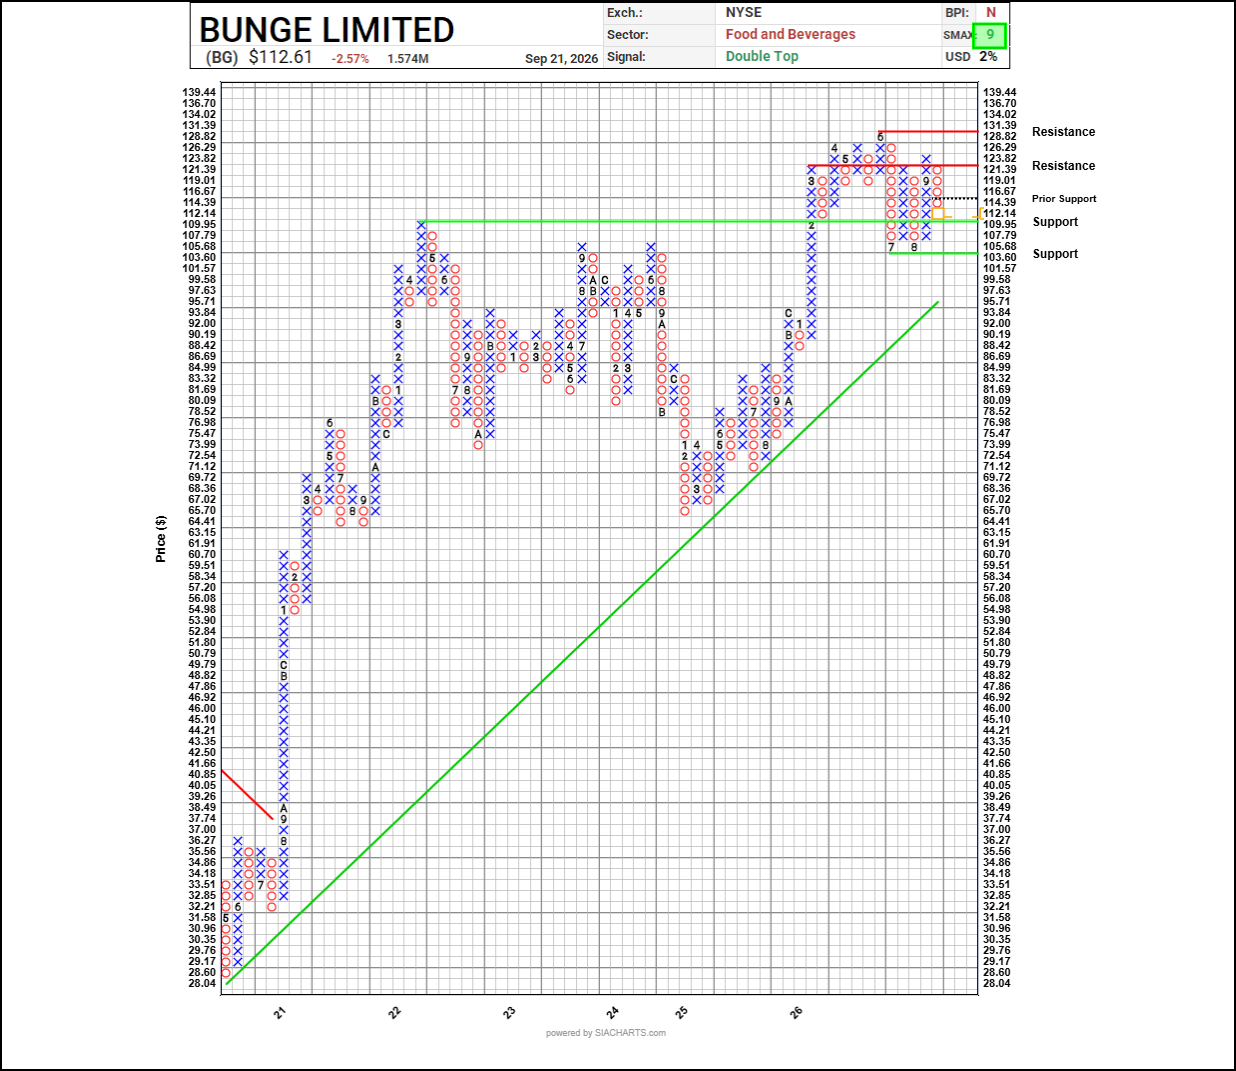Click the year 23 axis label
The height and width of the screenshot is (1071, 1236).
[x=509, y=1013]
